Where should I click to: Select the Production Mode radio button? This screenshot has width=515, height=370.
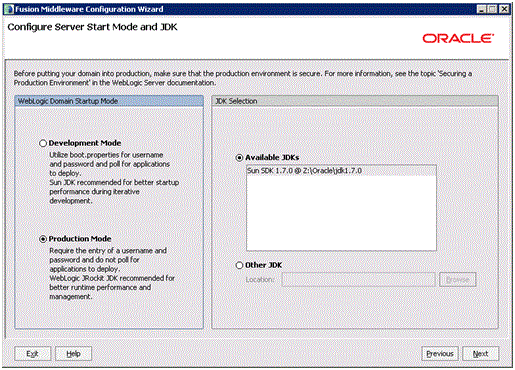pyautogui.click(x=43, y=239)
